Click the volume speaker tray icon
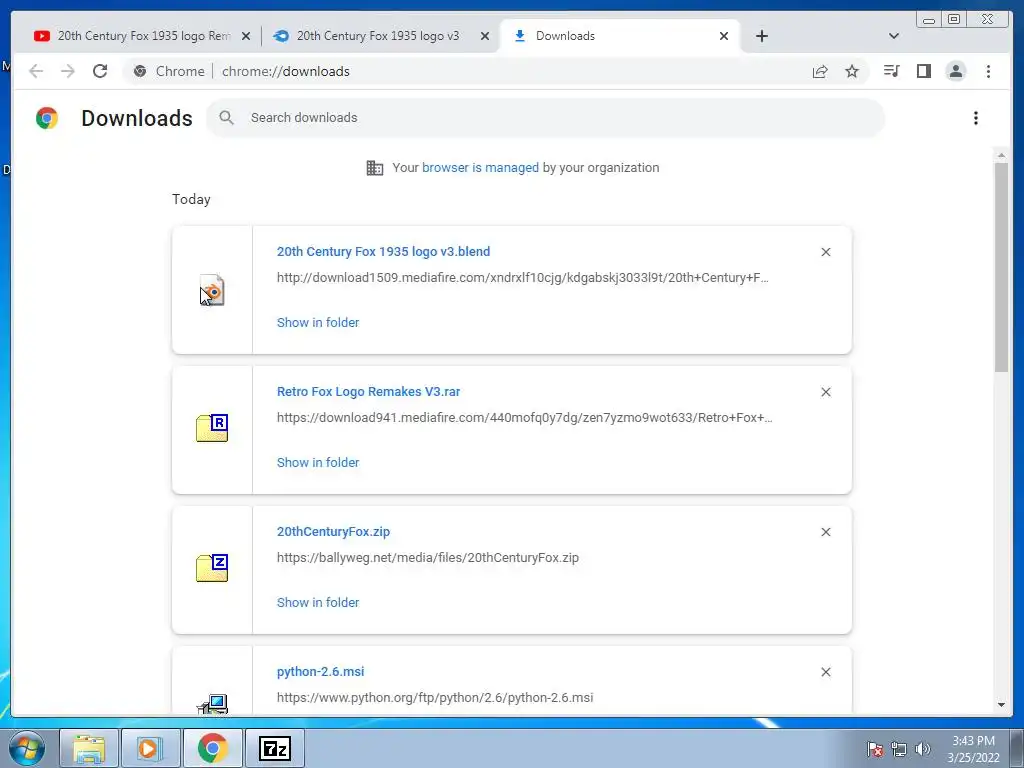 click(x=923, y=749)
